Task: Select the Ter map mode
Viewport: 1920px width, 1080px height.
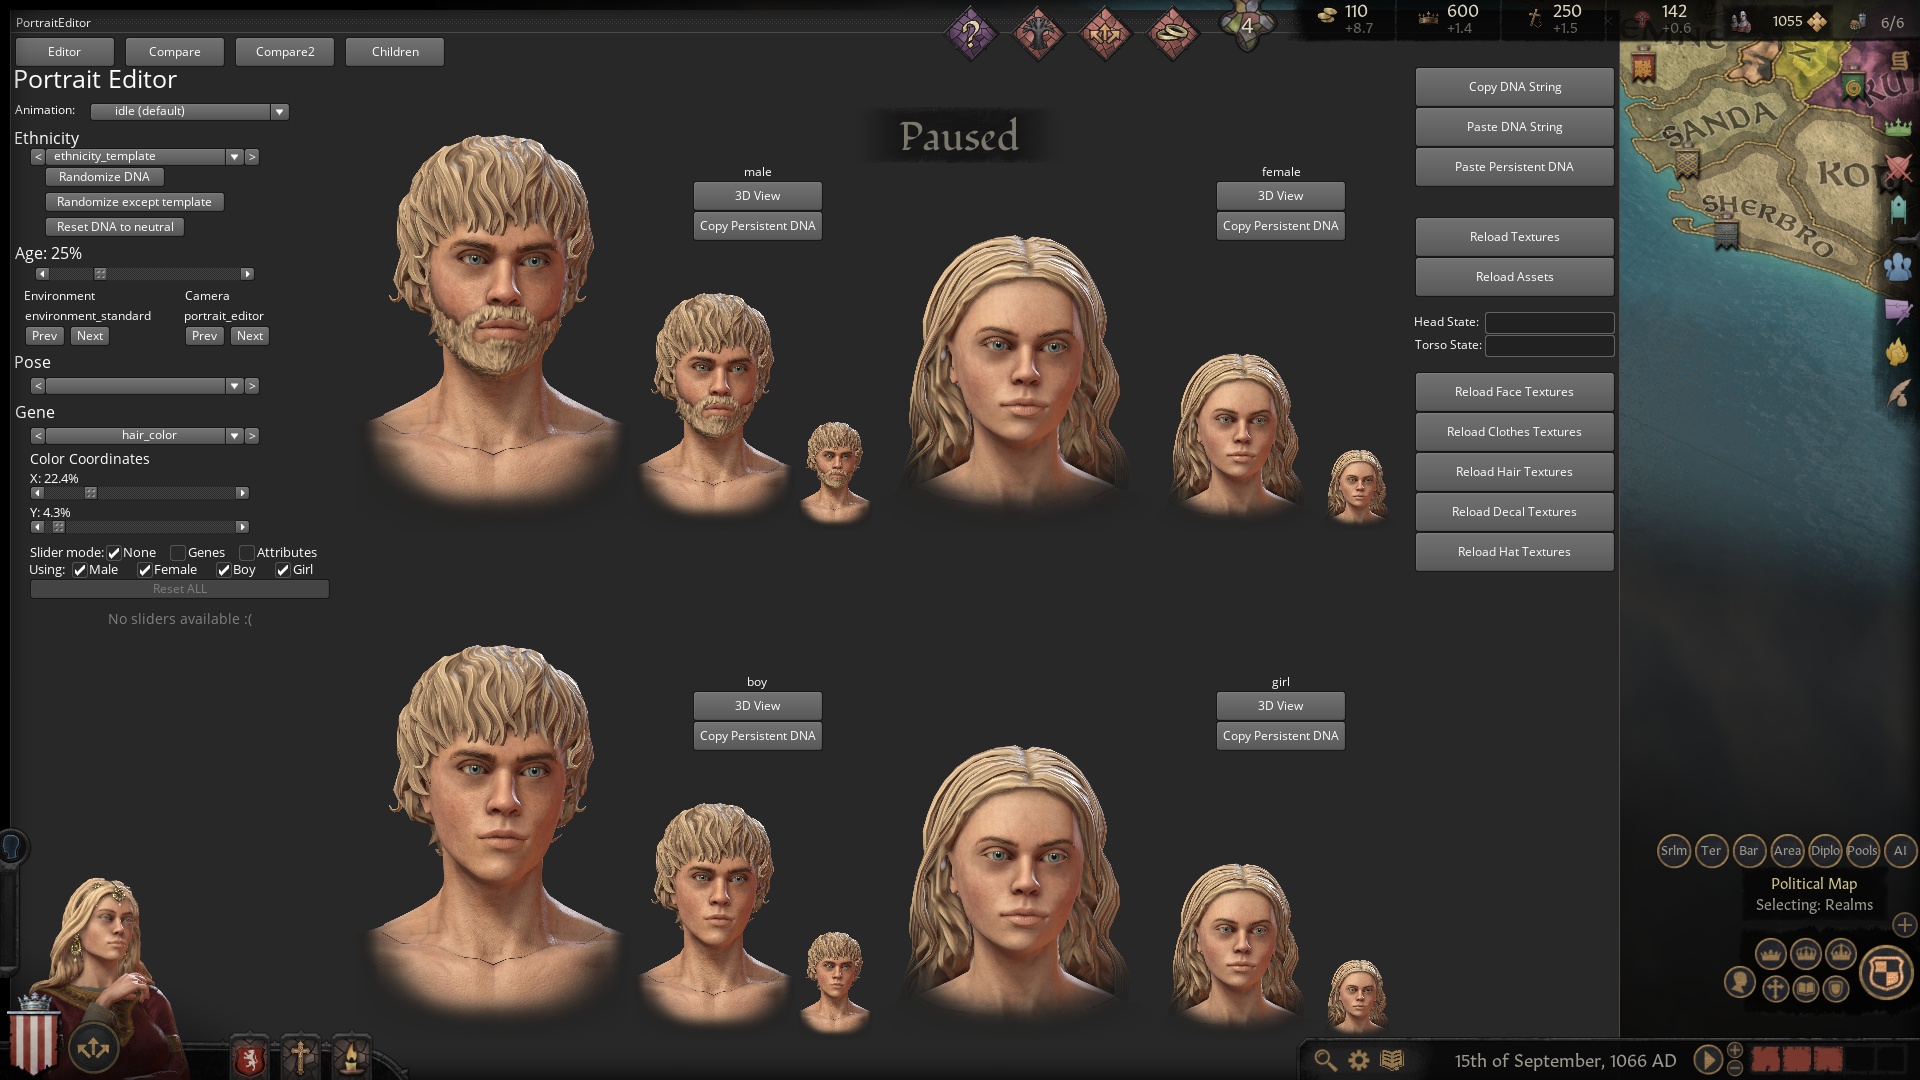Action: (1711, 851)
